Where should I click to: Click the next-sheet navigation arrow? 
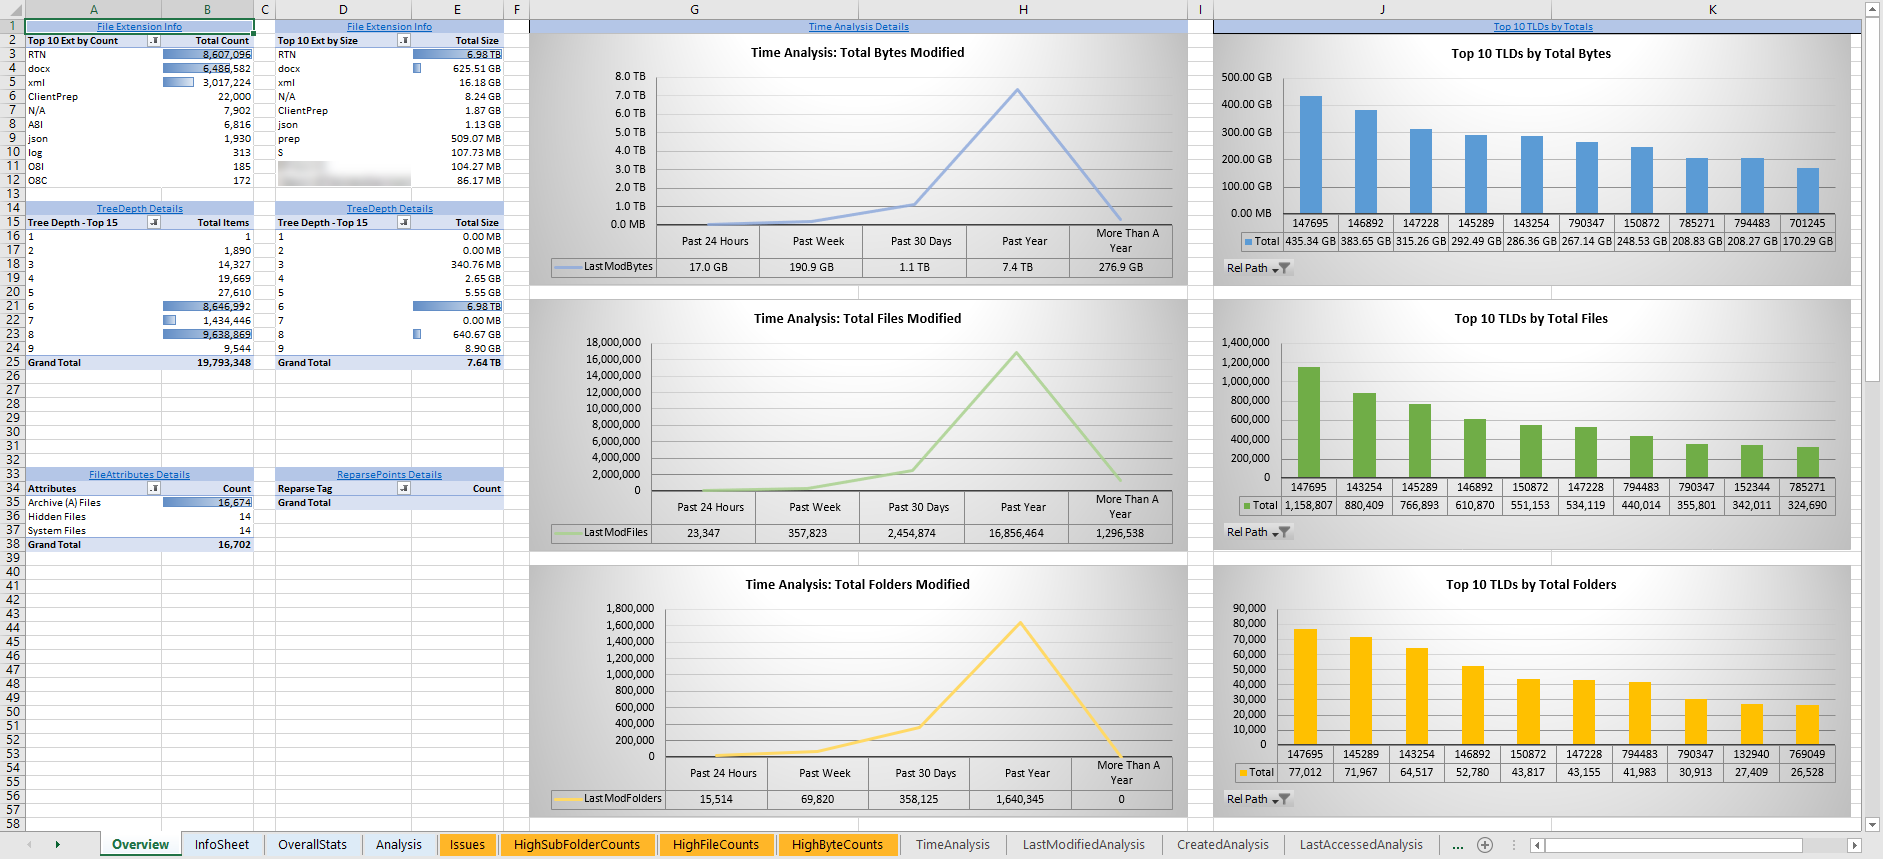coord(58,845)
